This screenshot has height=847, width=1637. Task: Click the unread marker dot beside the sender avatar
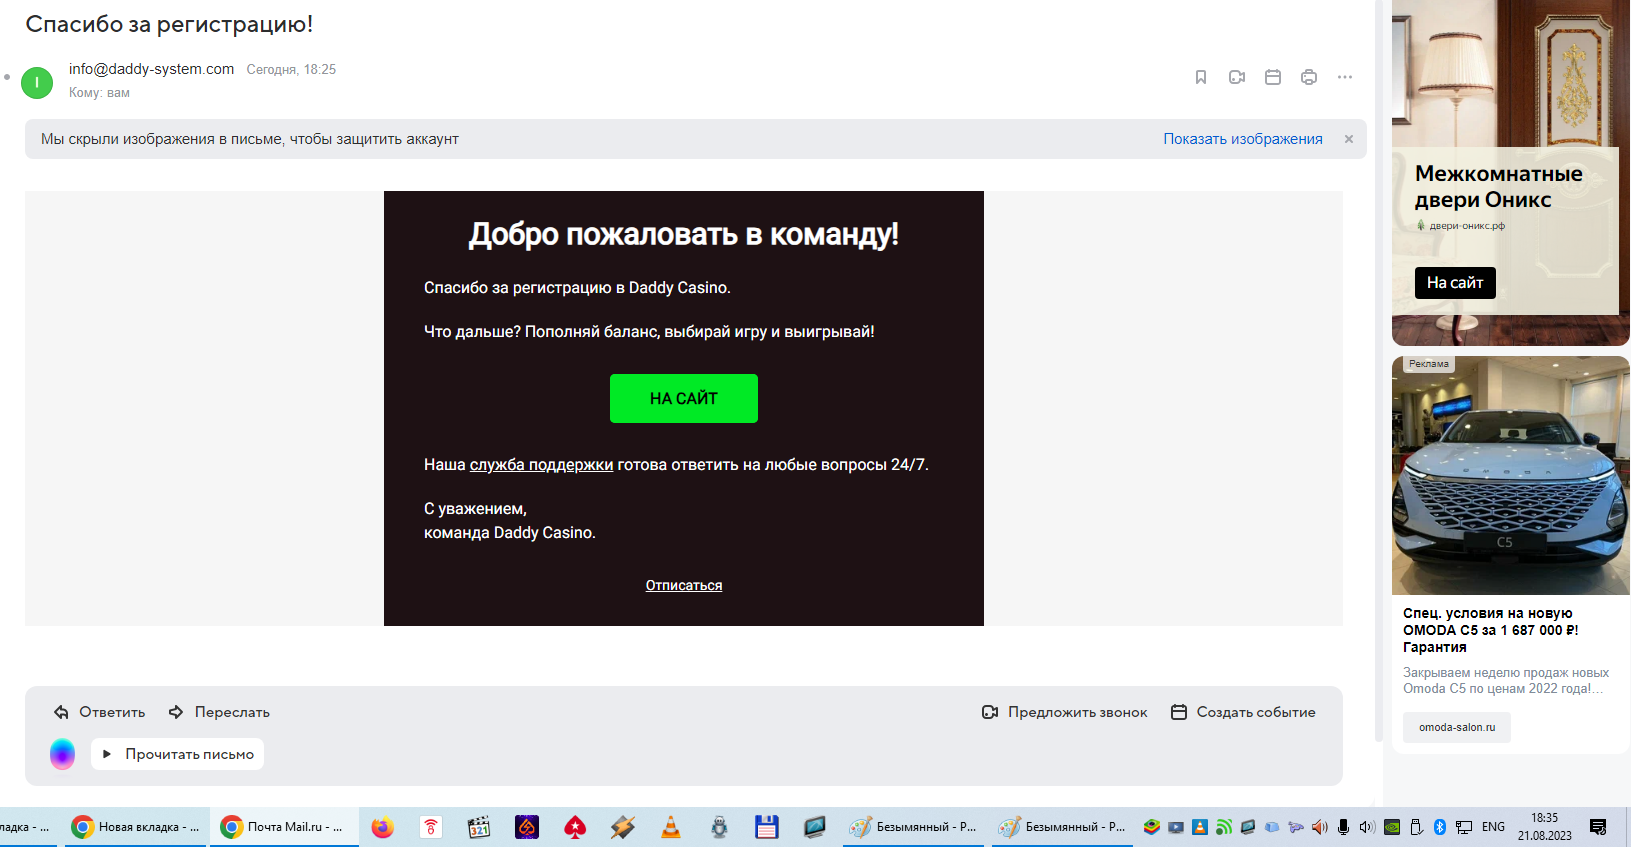click(7, 77)
